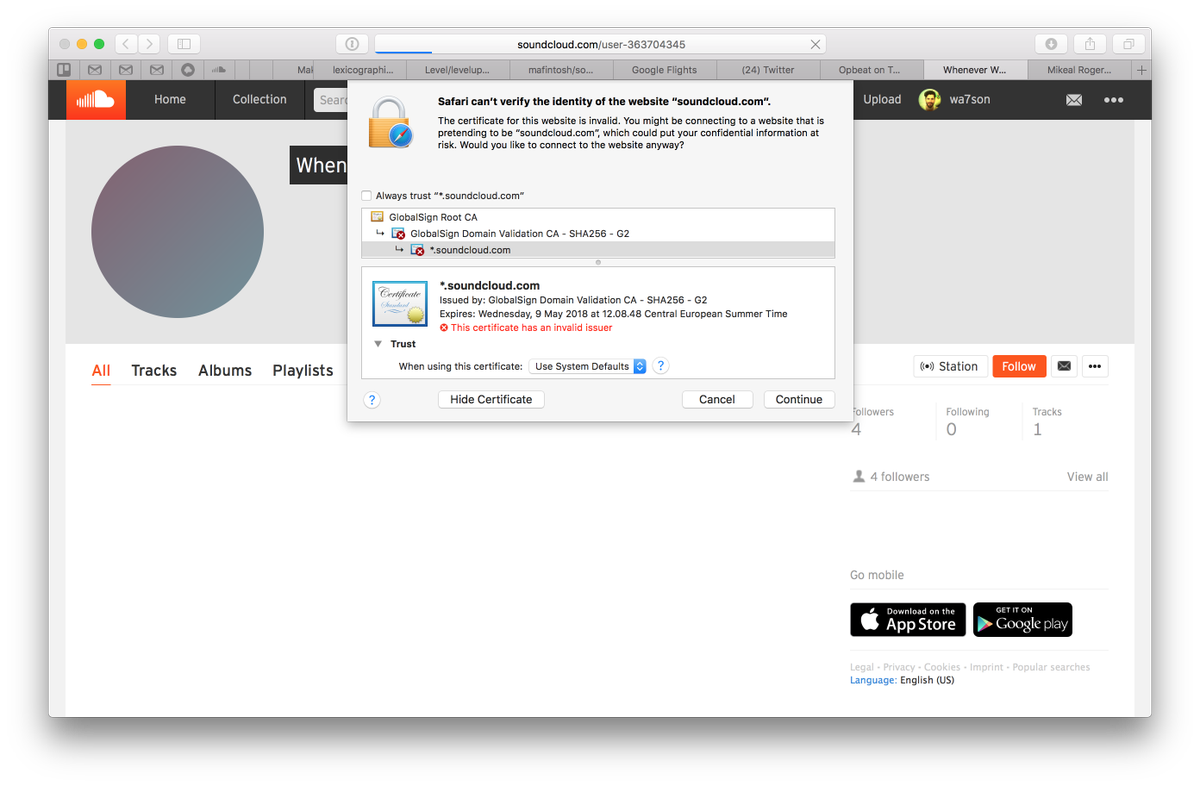Click Continue in the certificate dialog

pyautogui.click(x=799, y=399)
